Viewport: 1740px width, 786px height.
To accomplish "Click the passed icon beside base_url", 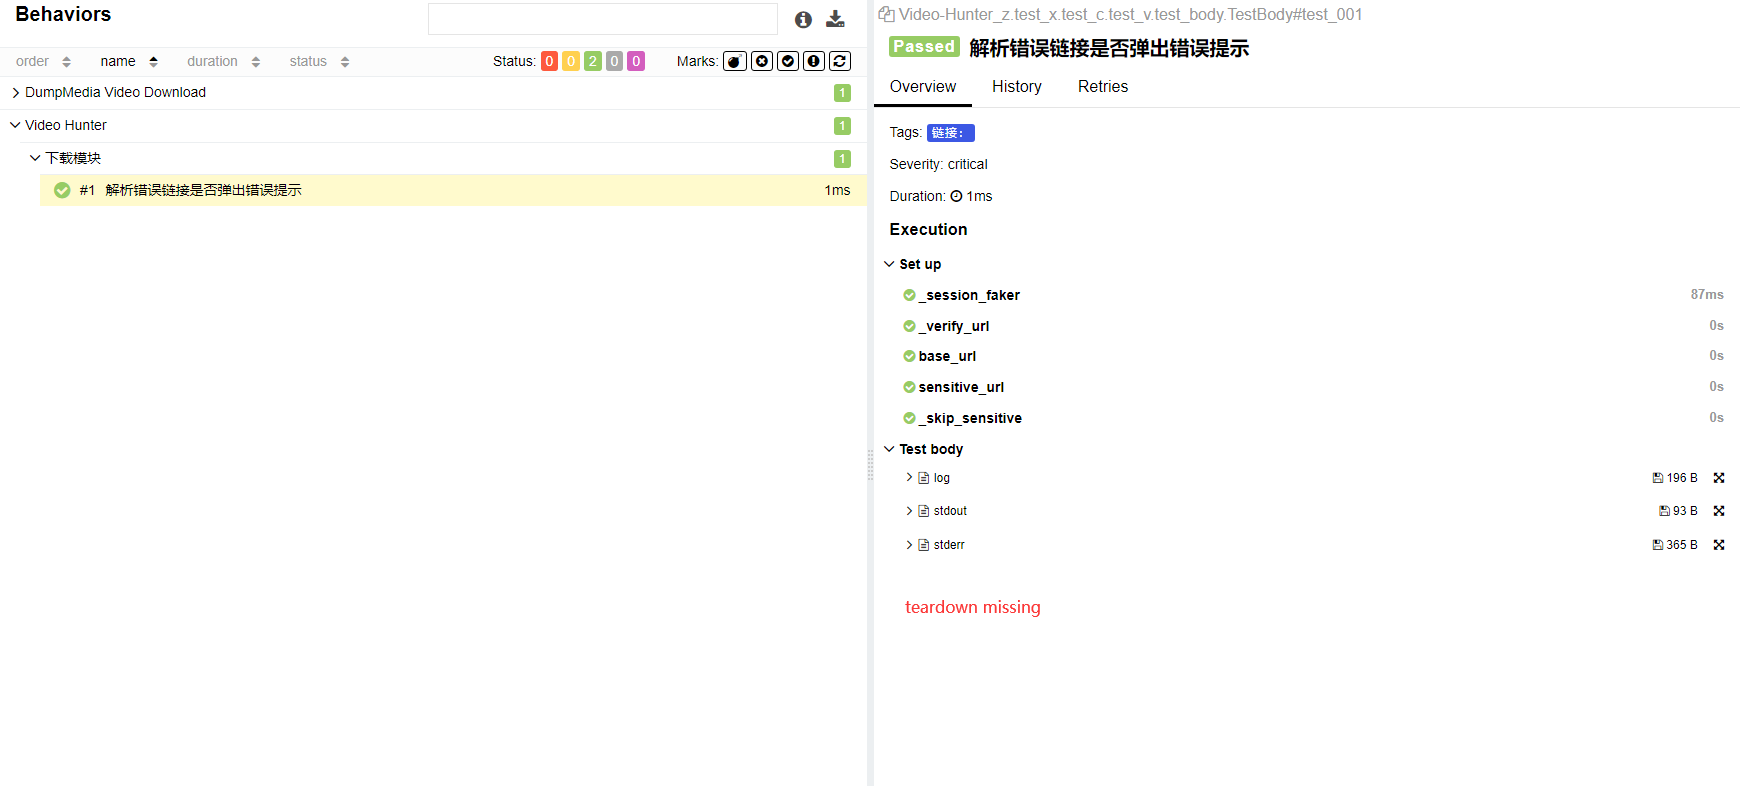I will 909,356.
